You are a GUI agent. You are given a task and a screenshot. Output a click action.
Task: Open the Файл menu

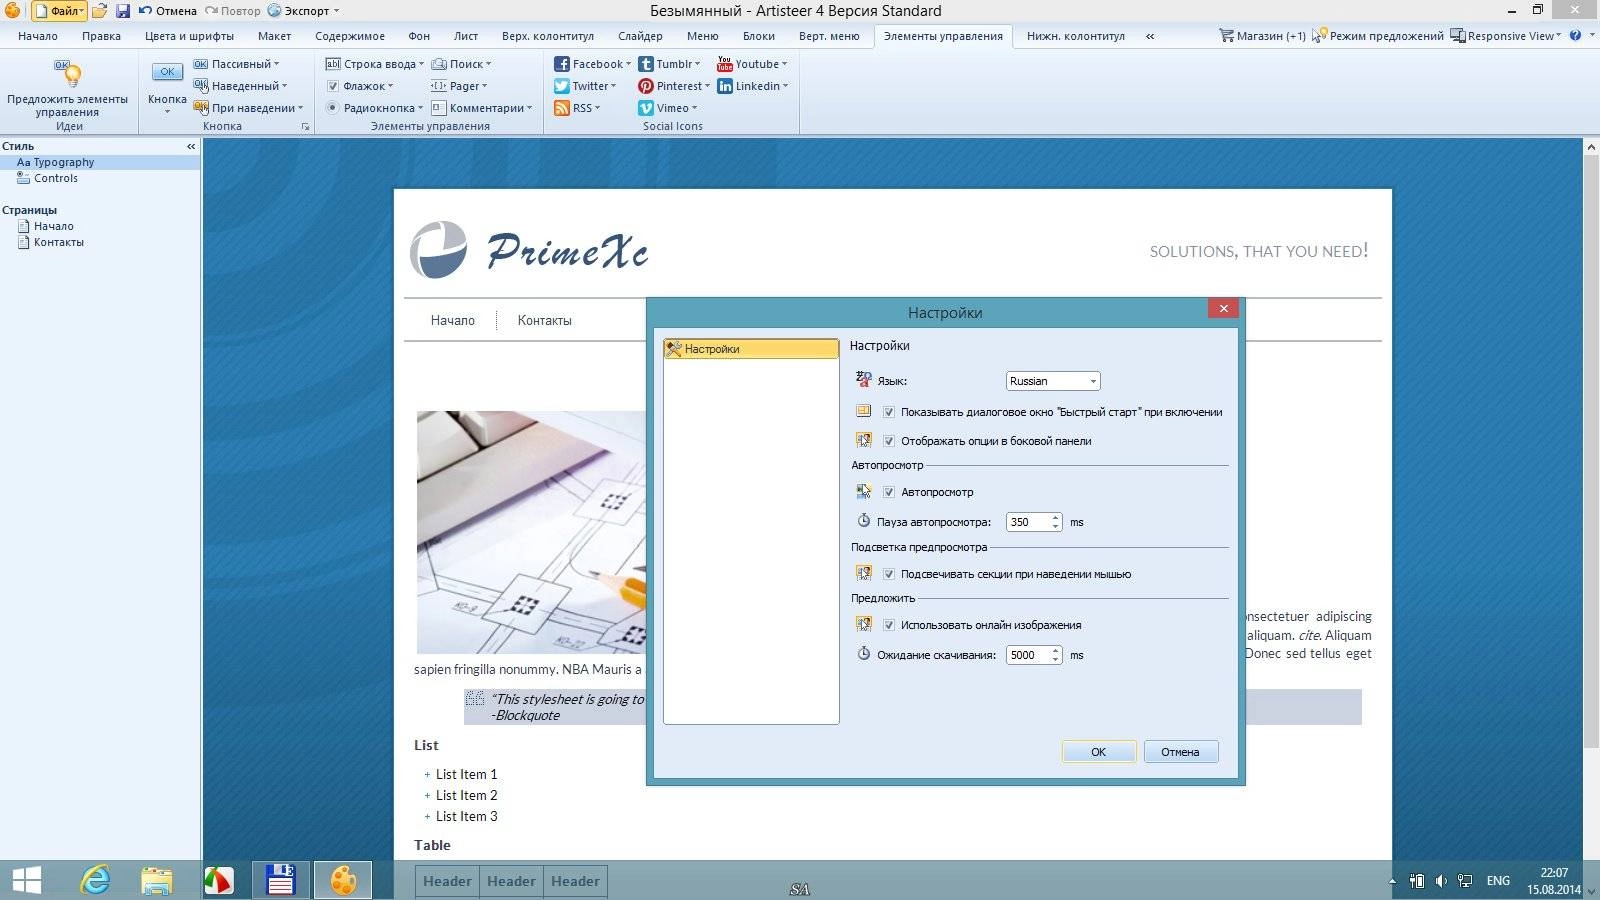point(60,11)
